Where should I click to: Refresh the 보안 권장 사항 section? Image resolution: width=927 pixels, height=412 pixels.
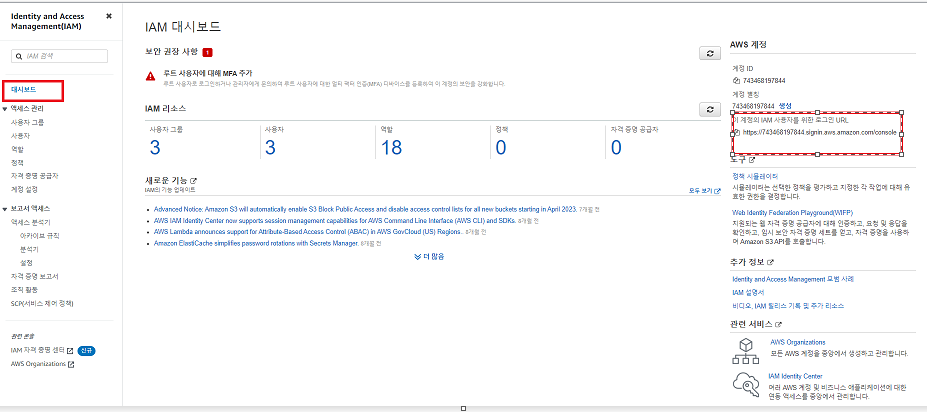pos(710,53)
